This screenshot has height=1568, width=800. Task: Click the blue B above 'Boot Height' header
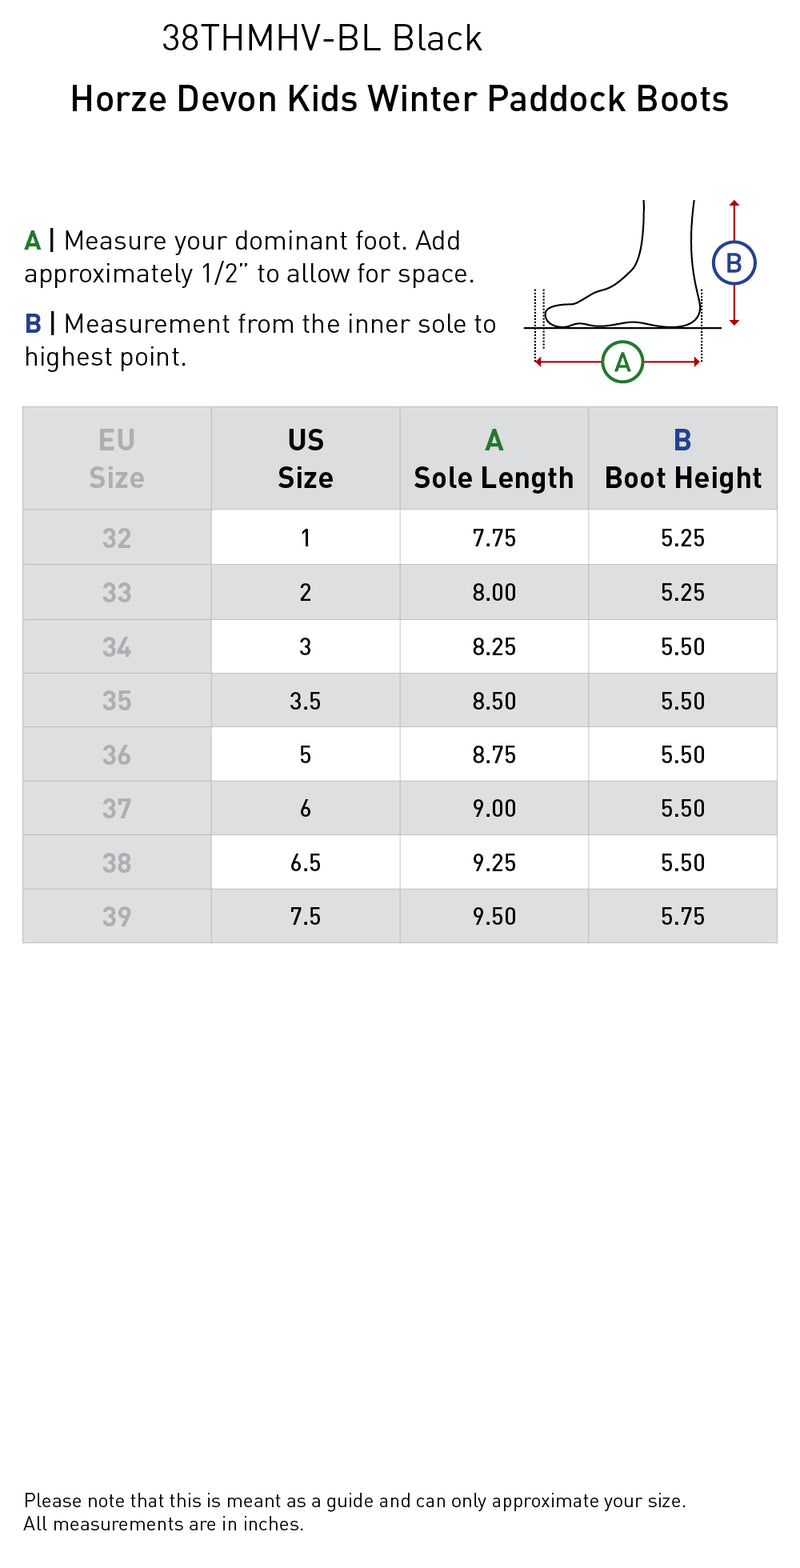tap(682, 440)
